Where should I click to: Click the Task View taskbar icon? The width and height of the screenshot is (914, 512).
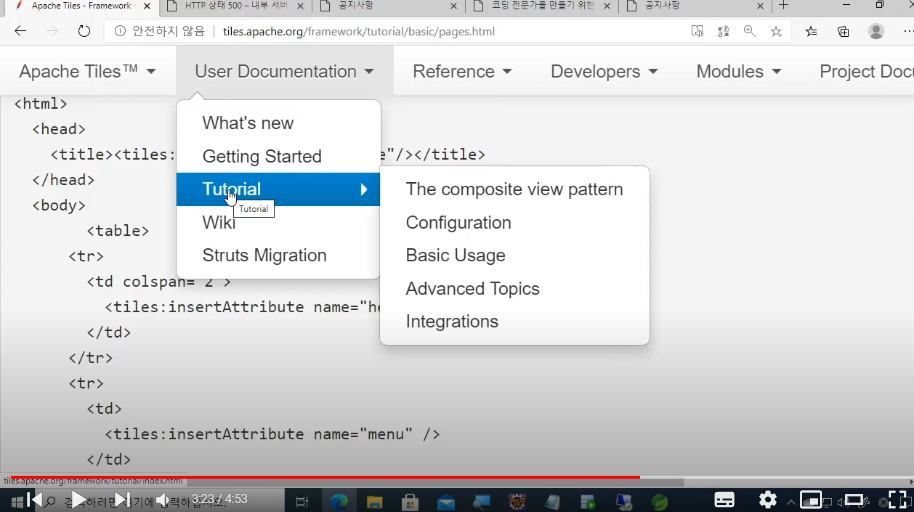pyautogui.click(x=301, y=502)
